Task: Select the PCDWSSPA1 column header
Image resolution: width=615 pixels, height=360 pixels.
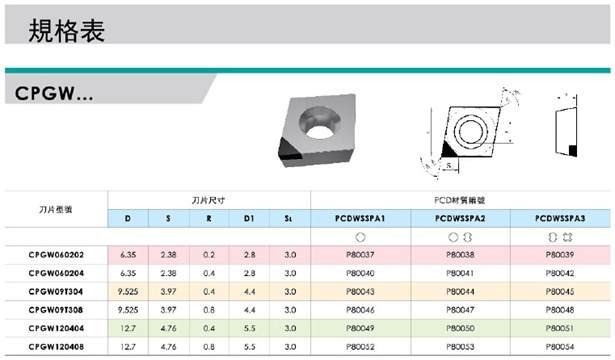Action: click(x=360, y=218)
